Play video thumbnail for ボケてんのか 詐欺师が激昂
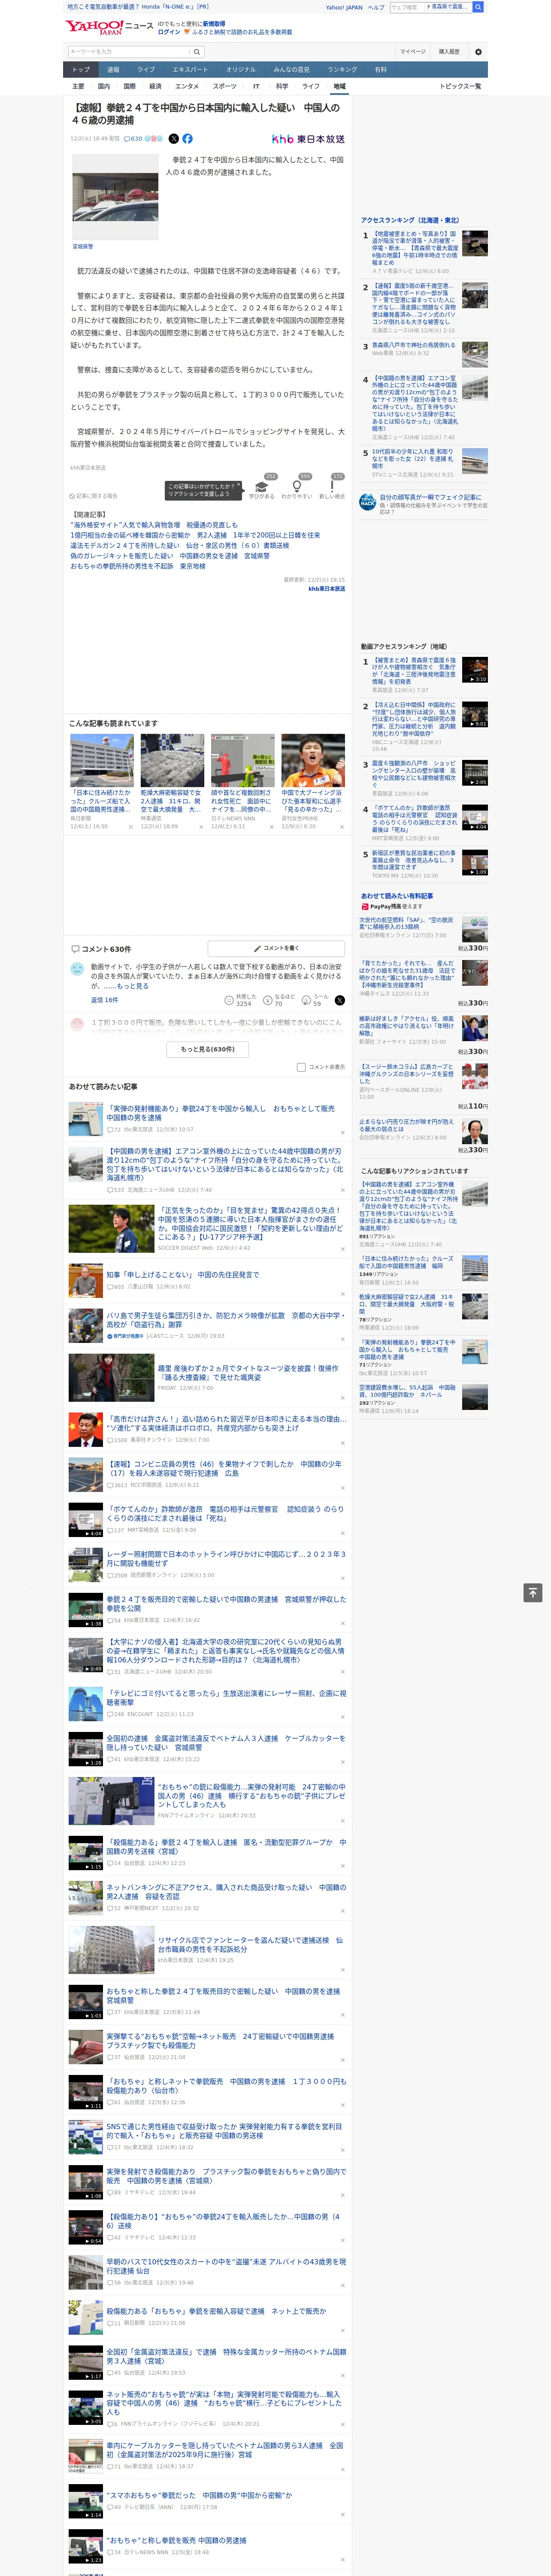Screen dimensions: 551x2576 86,1519
